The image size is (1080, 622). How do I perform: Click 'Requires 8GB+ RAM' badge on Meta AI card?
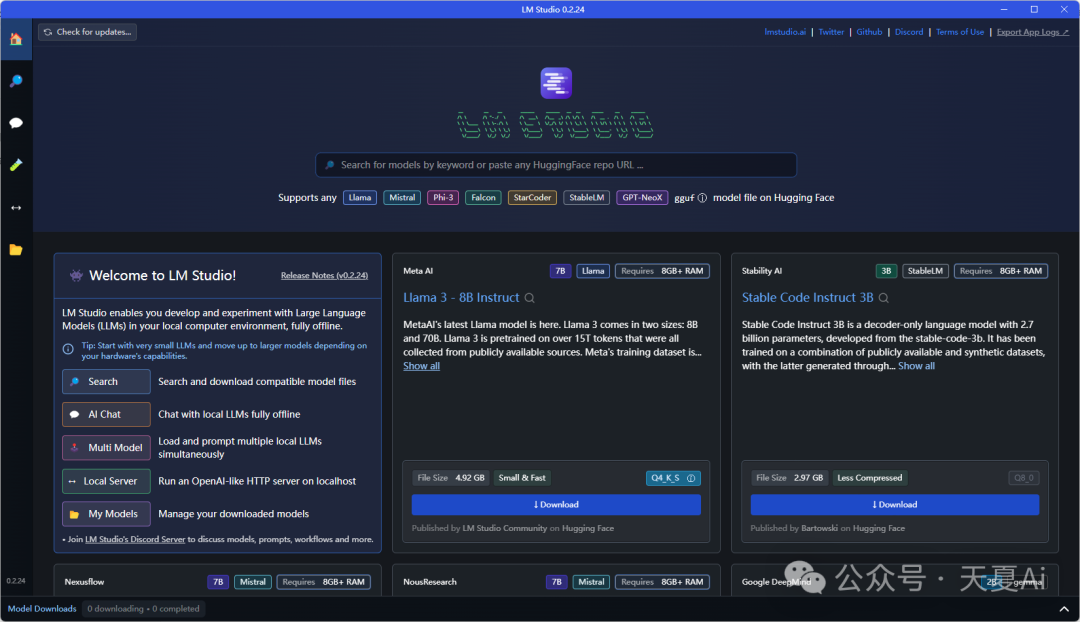tap(662, 271)
